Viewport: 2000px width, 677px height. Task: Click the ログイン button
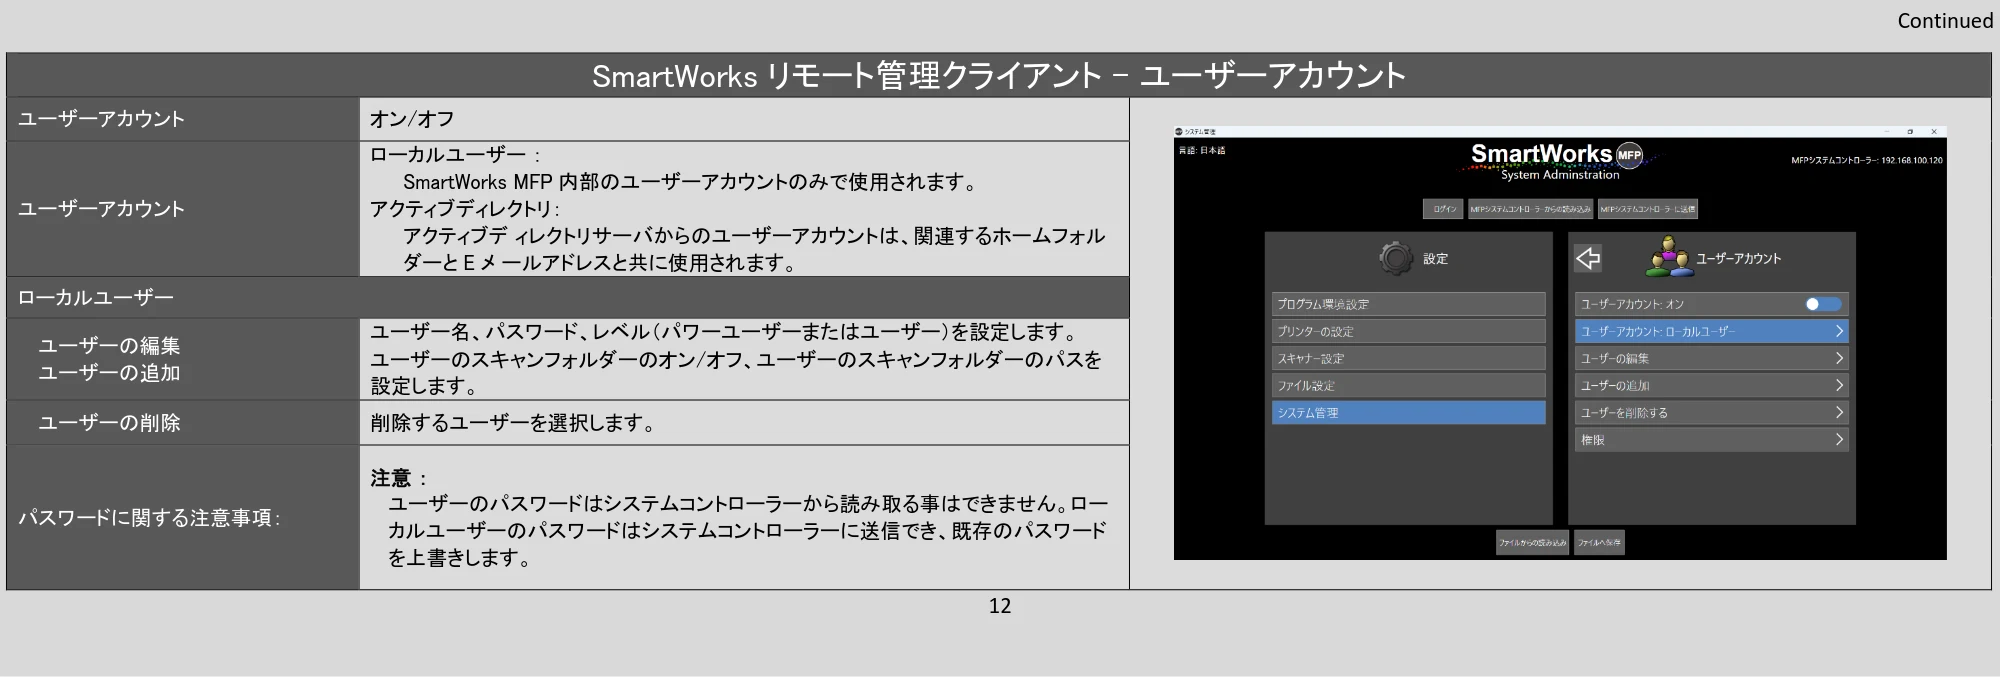(1443, 209)
